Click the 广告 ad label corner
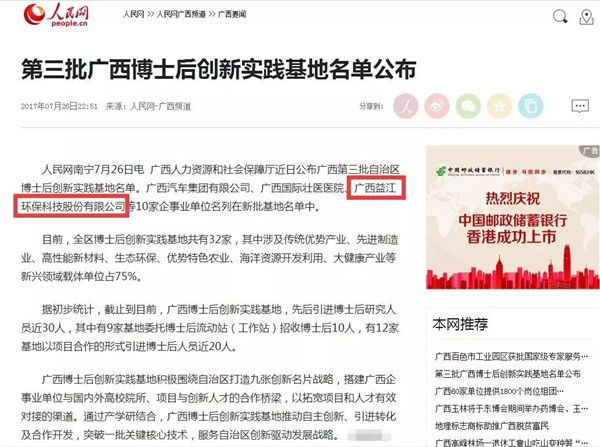Viewport: 600px width, 447px height. (x=591, y=151)
